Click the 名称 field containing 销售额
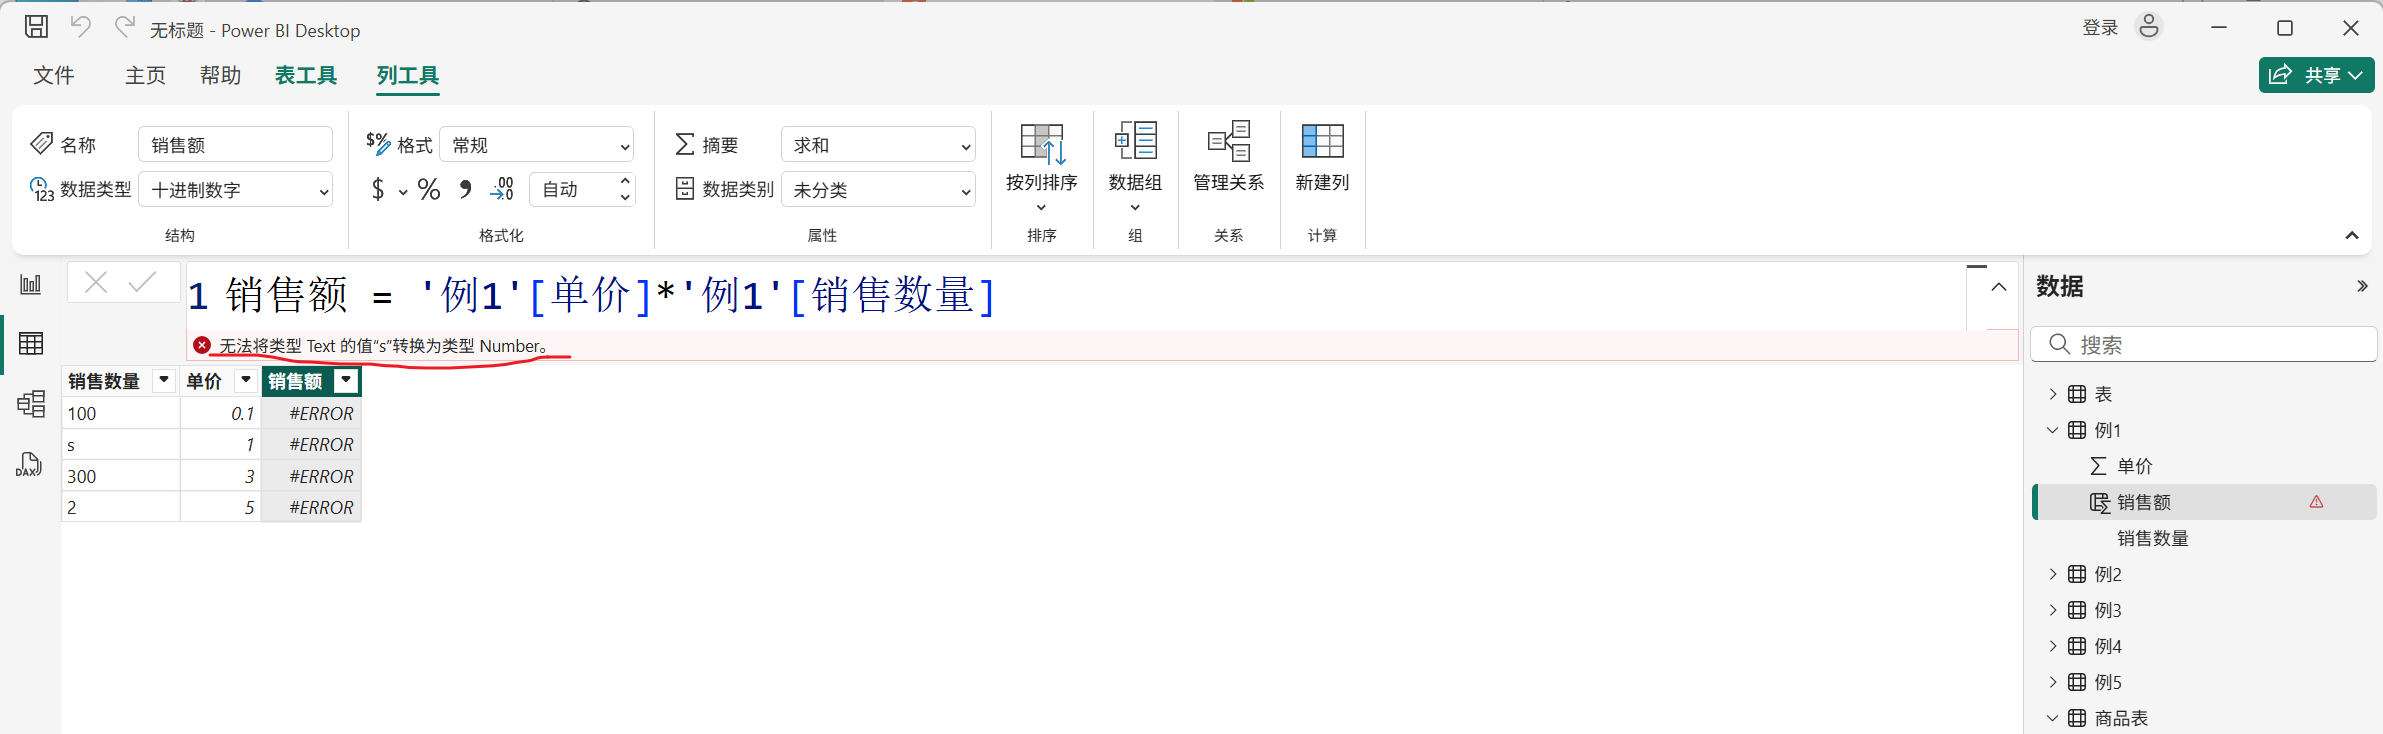The height and width of the screenshot is (734, 2383). point(235,145)
